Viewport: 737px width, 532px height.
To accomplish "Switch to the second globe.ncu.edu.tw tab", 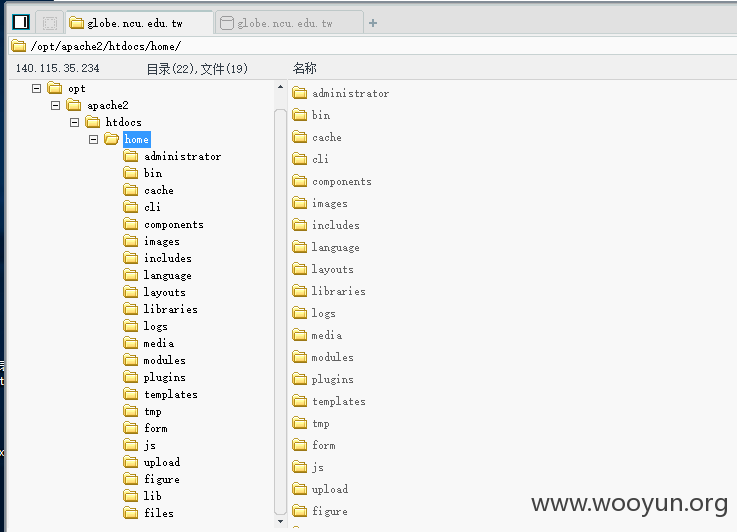I will click(x=290, y=23).
